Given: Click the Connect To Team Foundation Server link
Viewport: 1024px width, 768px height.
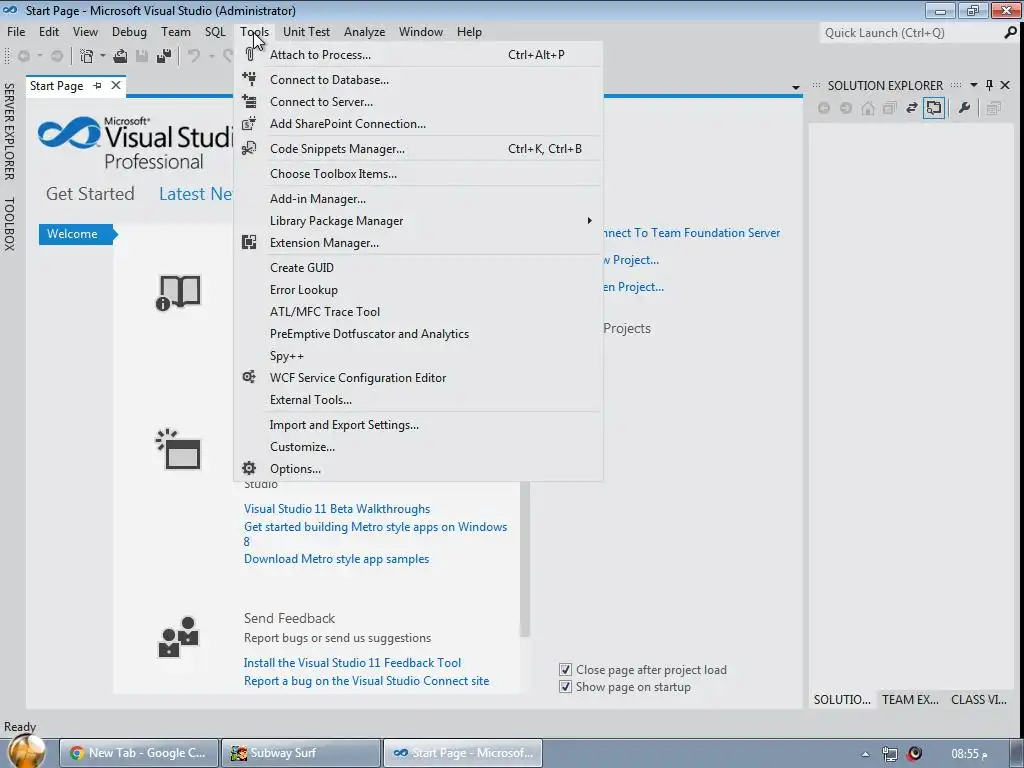Looking at the screenshot, I should pos(692,232).
